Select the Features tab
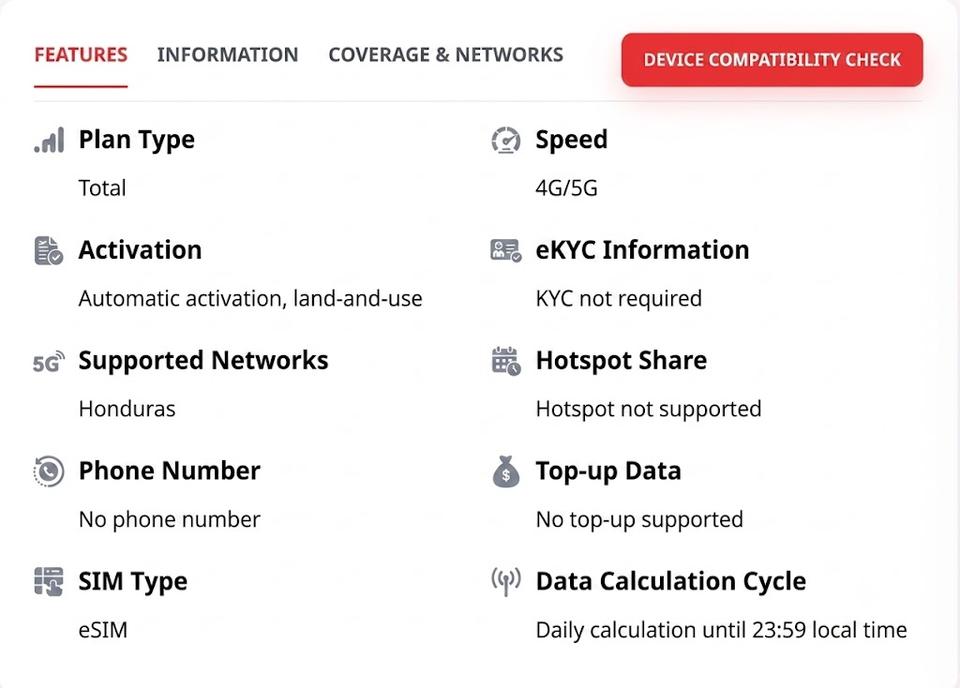This screenshot has height=688, width=960. click(x=81, y=55)
